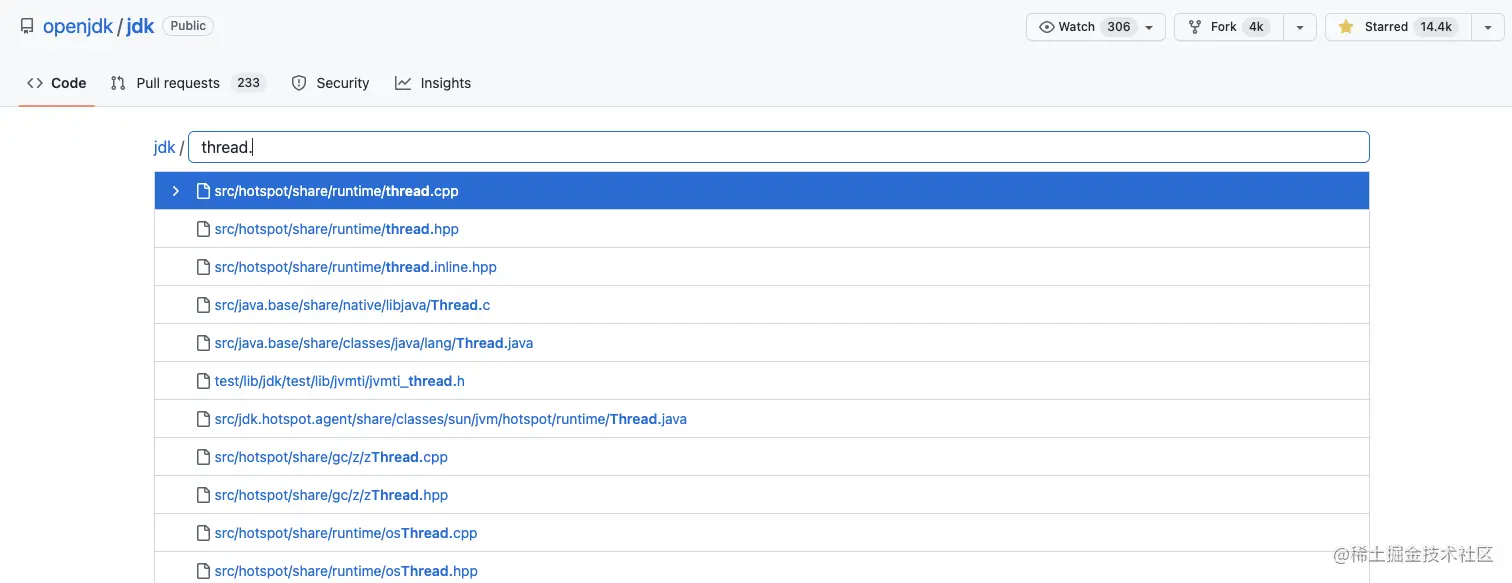Click the Starred button

[x=1398, y=27]
